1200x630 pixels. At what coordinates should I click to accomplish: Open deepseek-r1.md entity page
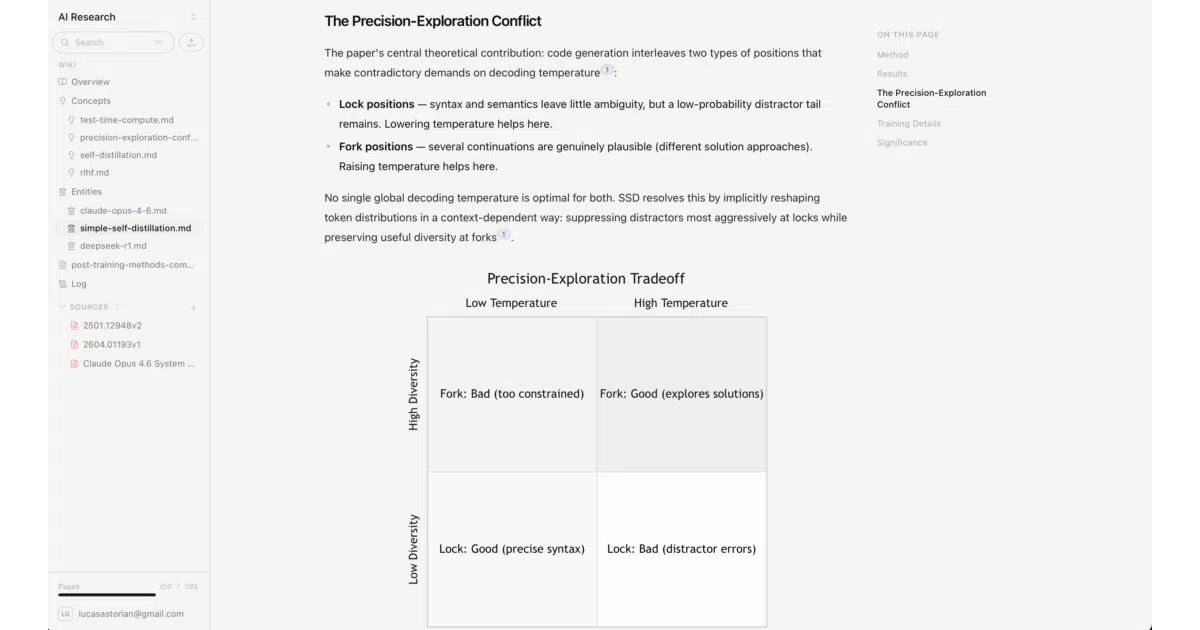point(113,246)
